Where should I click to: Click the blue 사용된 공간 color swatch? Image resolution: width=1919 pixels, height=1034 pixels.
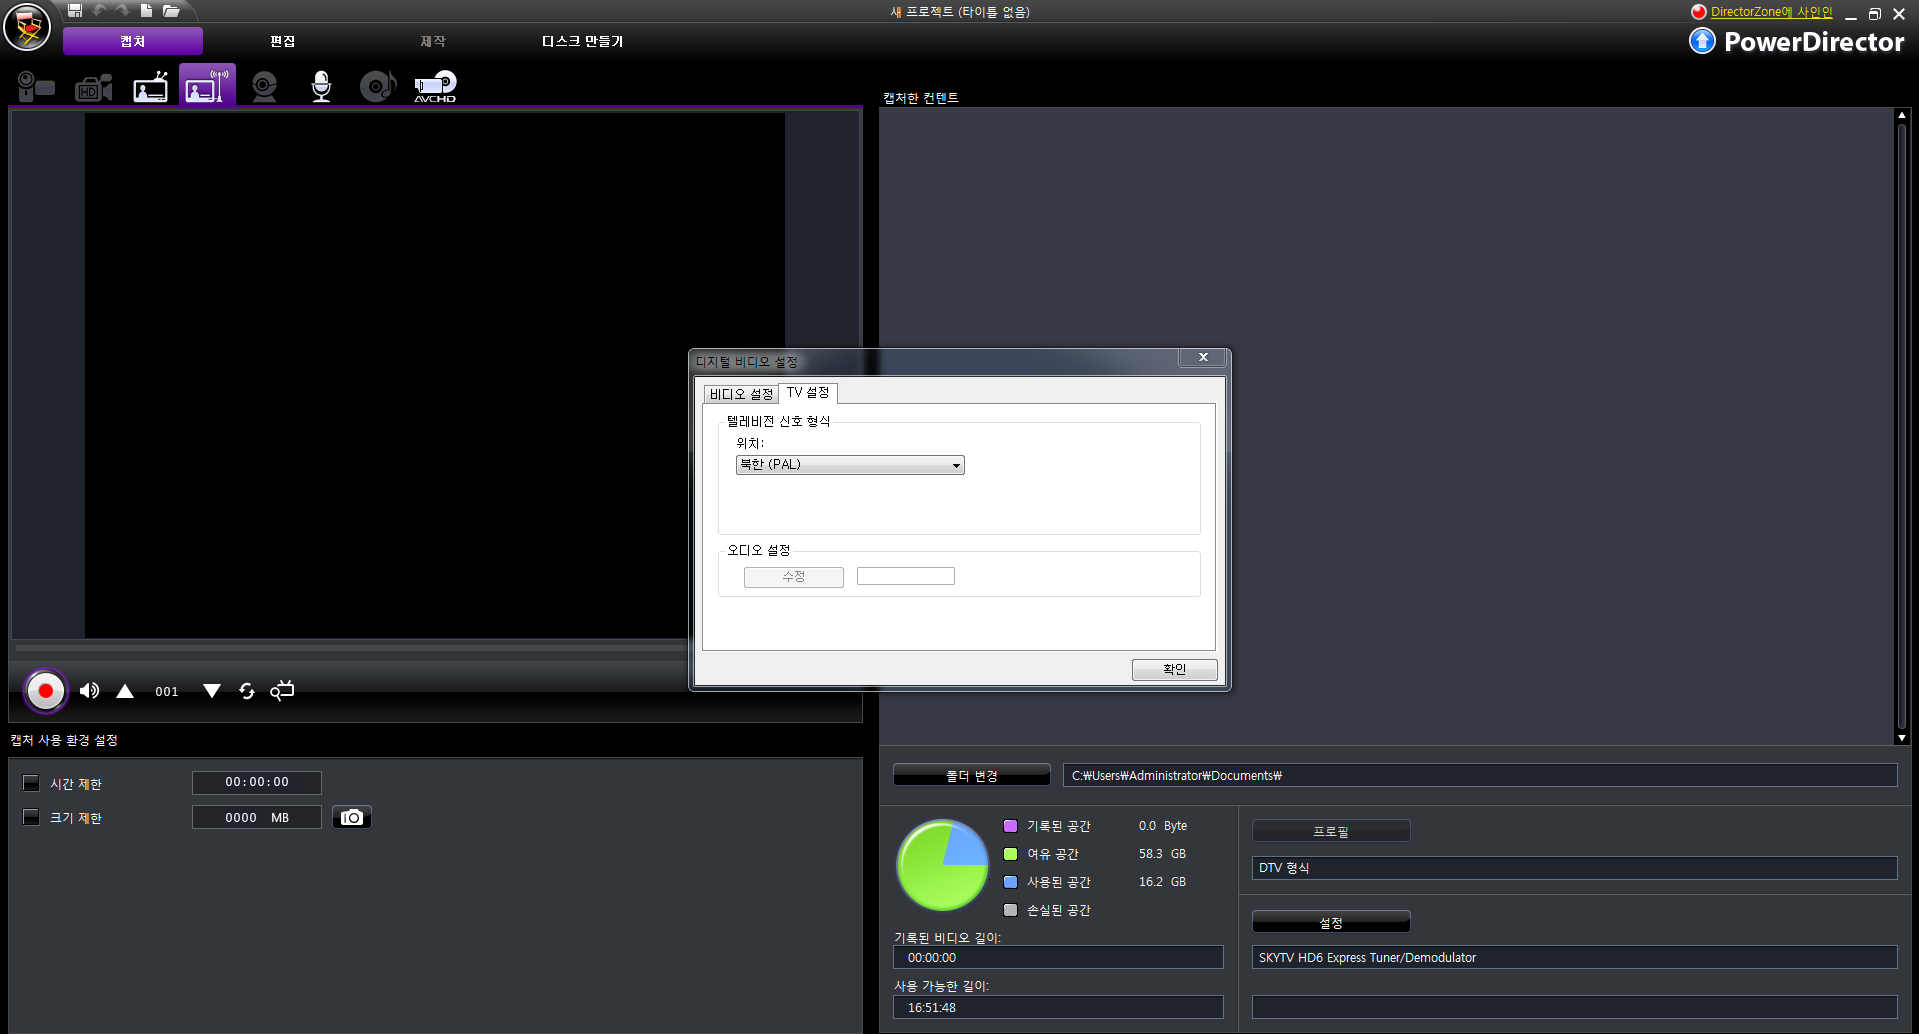1010,882
